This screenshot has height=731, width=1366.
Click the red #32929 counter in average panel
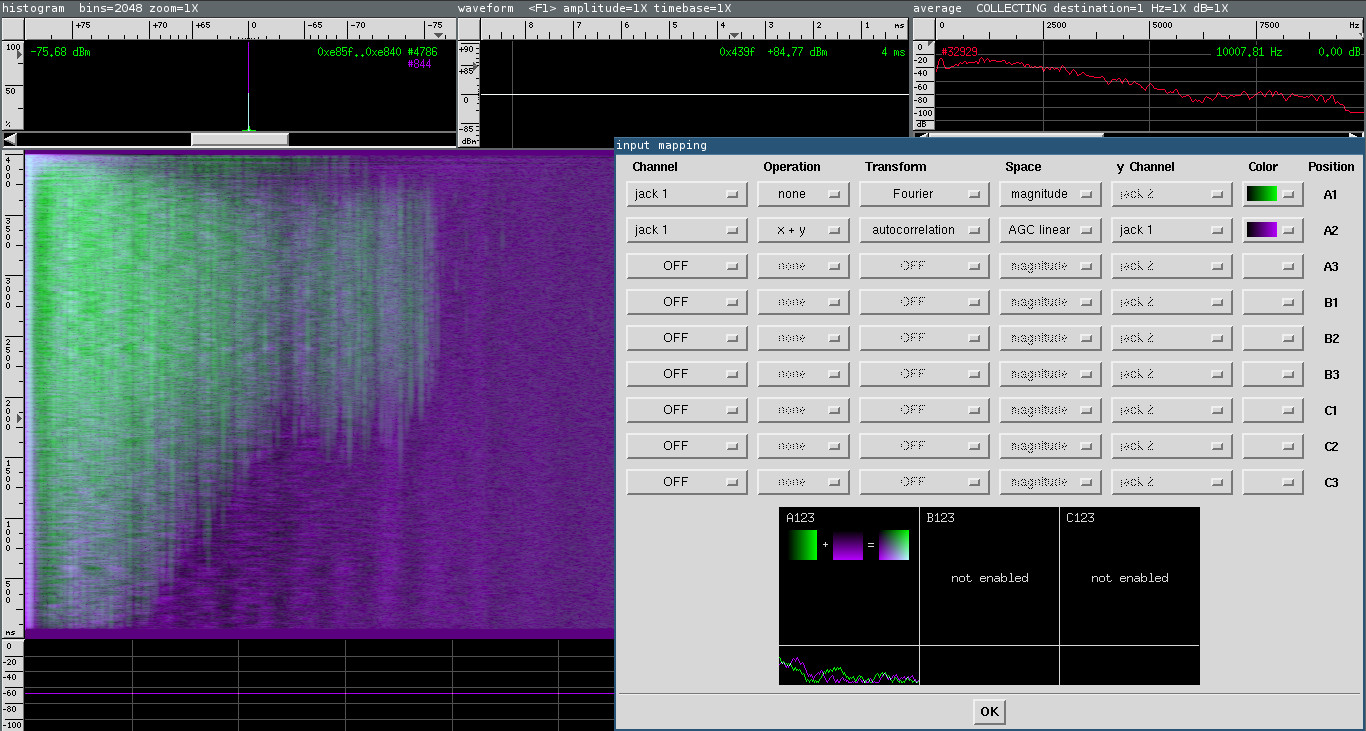(x=960, y=51)
